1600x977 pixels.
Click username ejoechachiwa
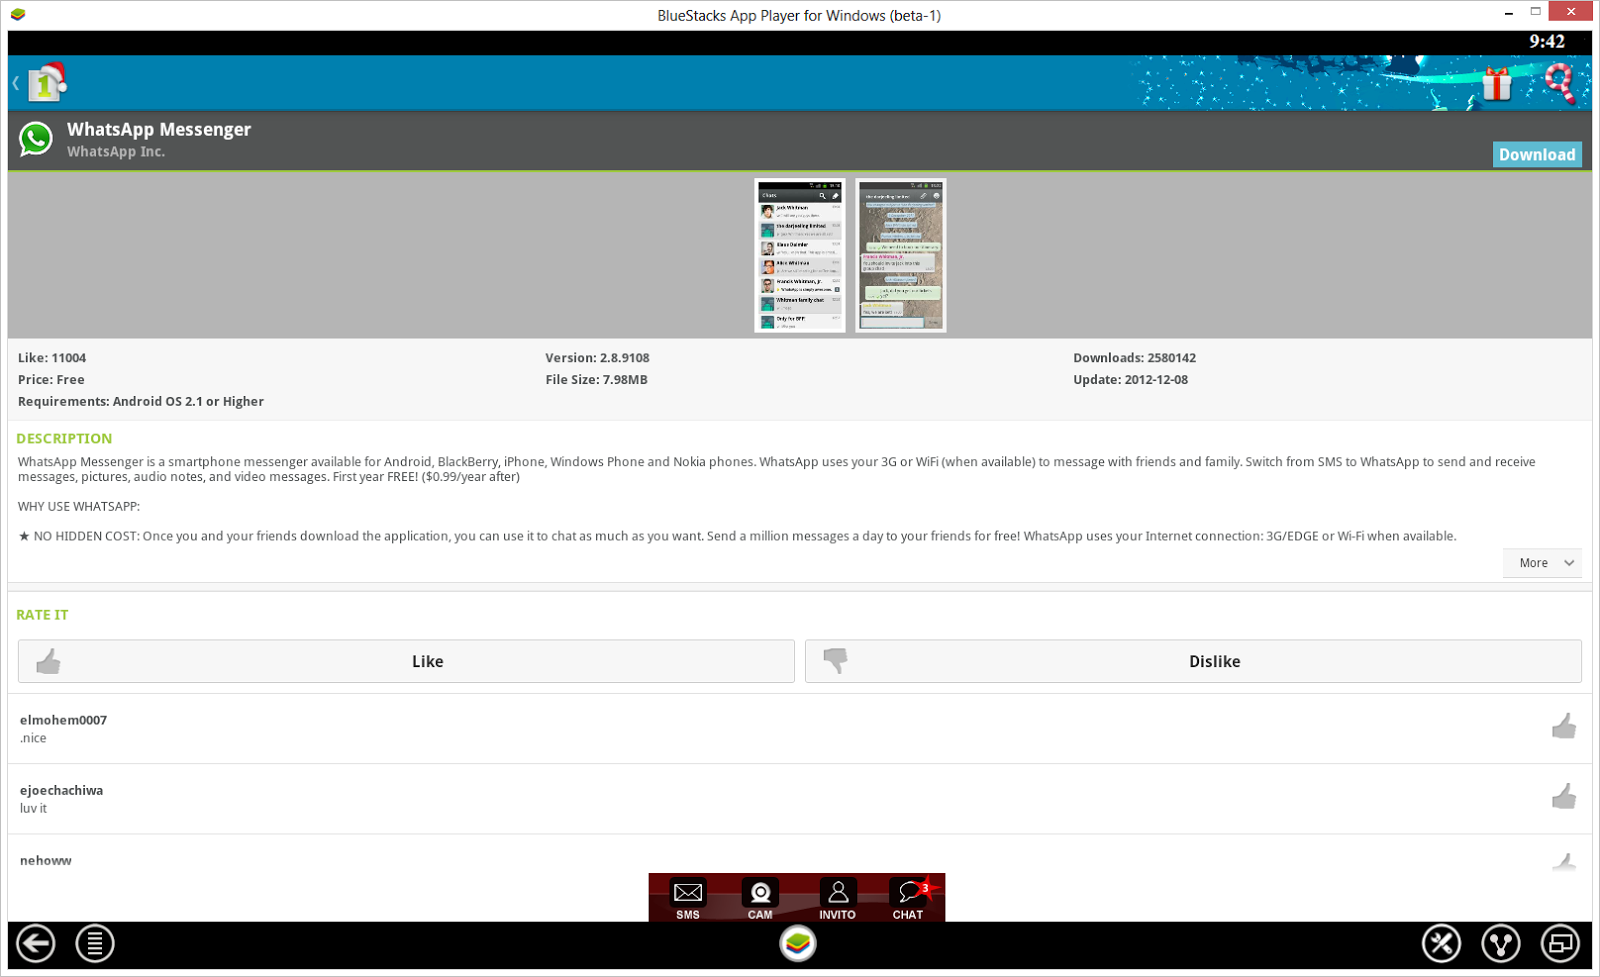pyautogui.click(x=61, y=790)
